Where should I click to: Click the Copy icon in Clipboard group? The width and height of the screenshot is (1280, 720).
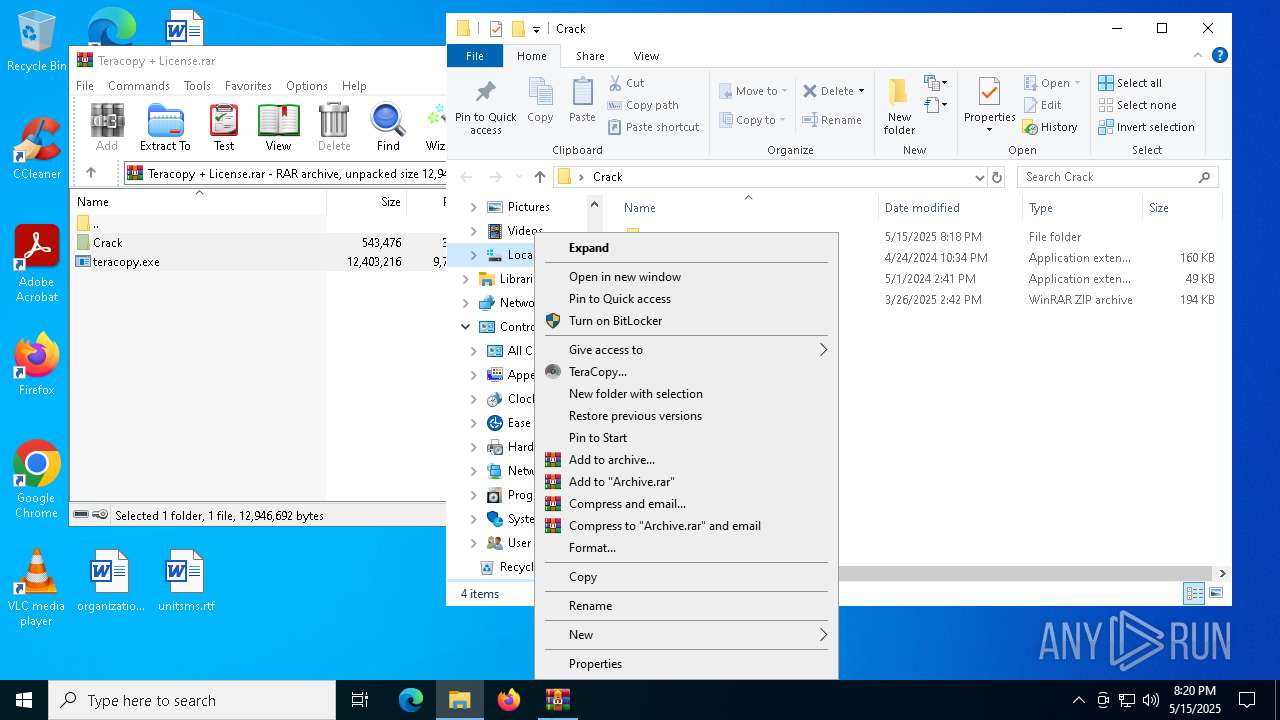tap(540, 101)
